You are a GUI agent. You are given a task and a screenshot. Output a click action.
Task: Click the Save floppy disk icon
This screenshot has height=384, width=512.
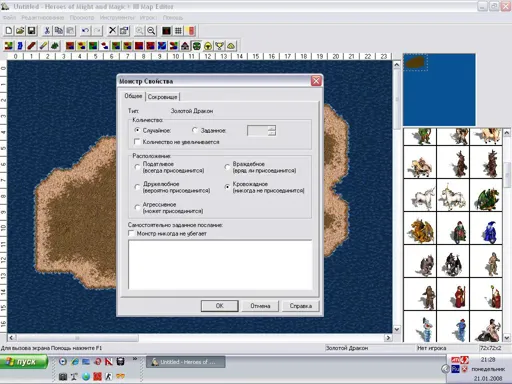[x=31, y=31]
